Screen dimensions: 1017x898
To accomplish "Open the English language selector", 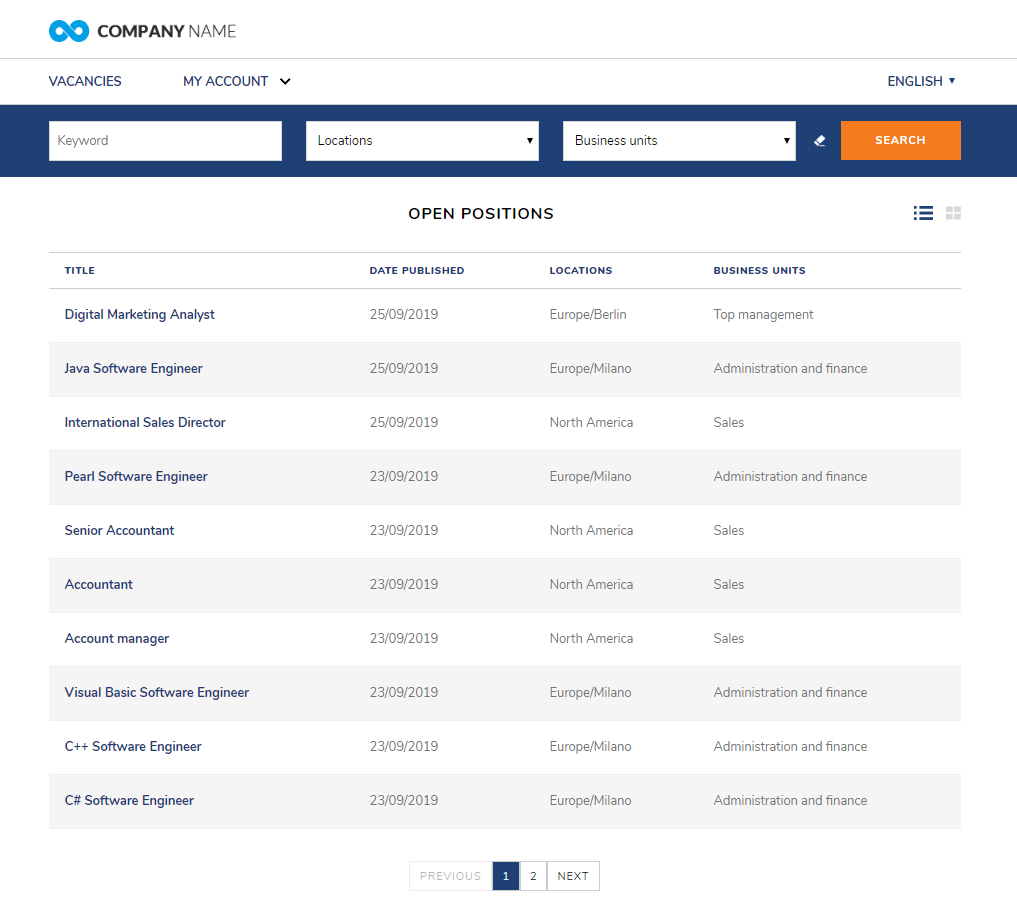I will tap(919, 81).
